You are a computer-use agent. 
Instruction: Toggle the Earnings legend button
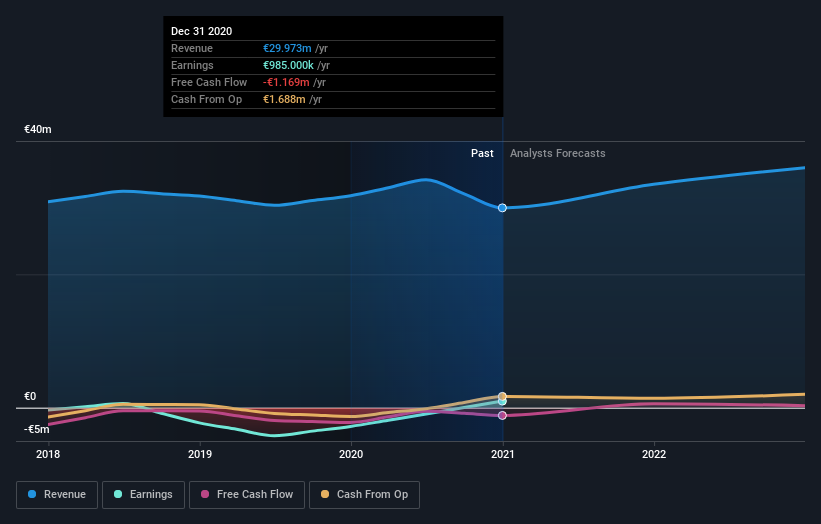143,495
